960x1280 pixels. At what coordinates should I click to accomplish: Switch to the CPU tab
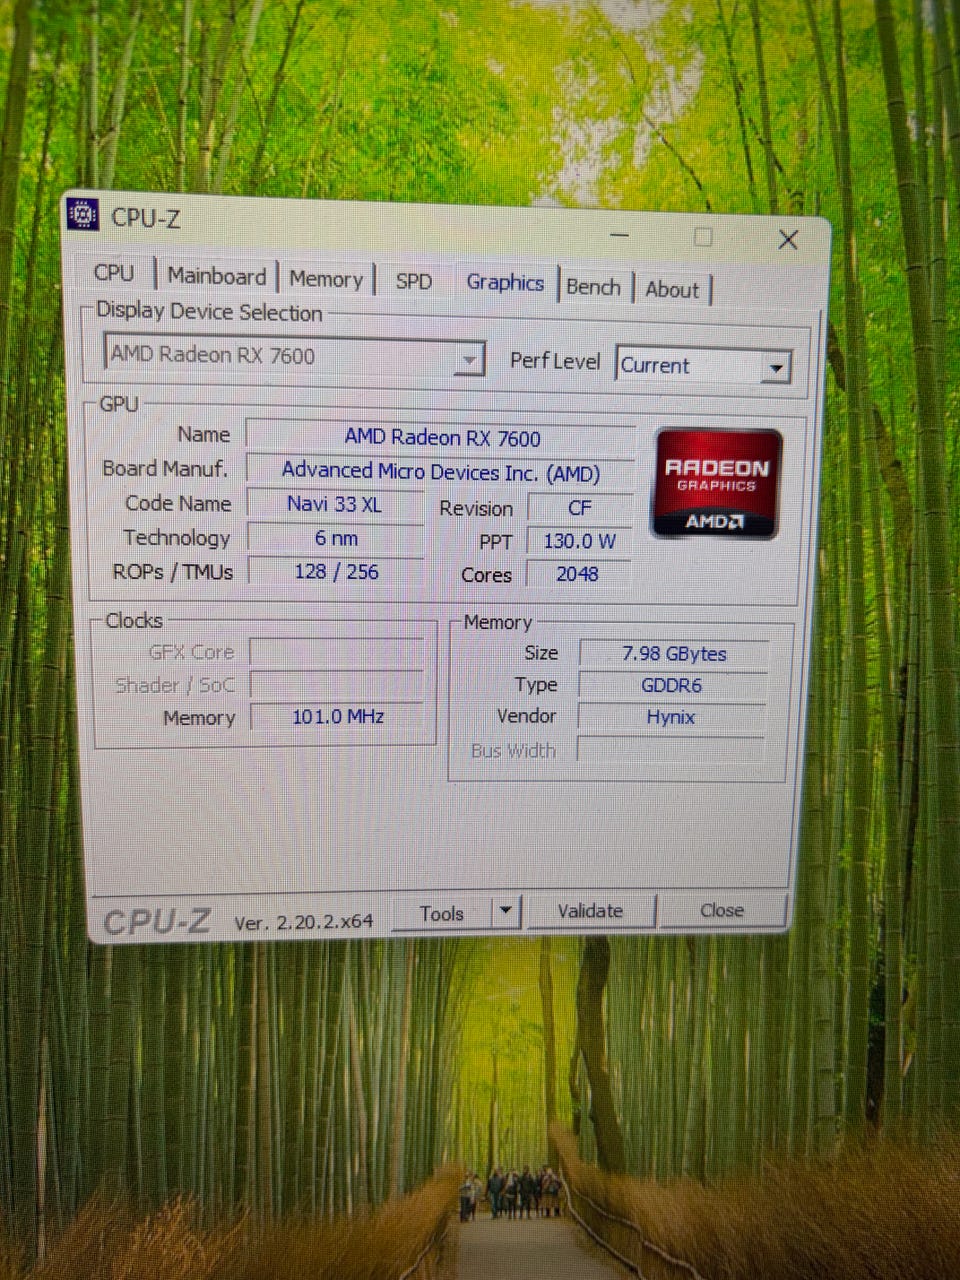tap(114, 273)
